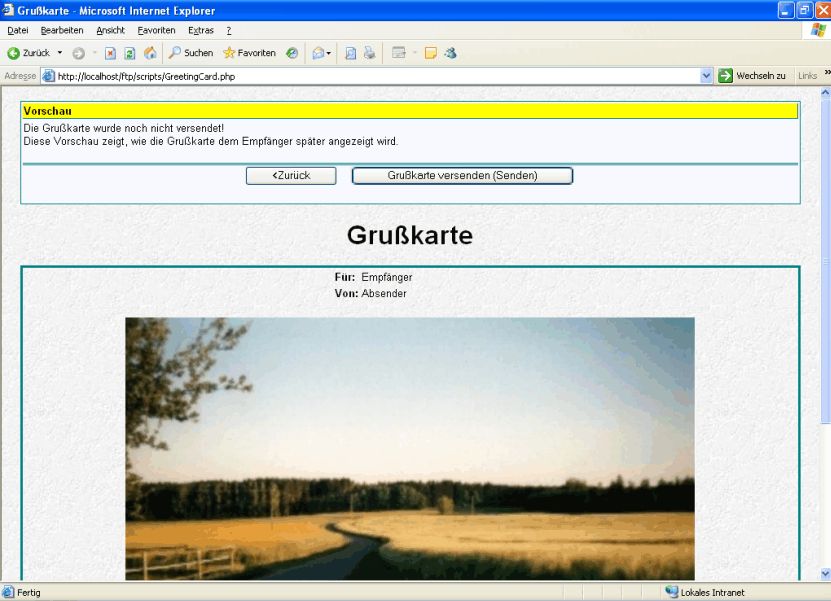The height and width of the screenshot is (601, 831).
Task: Open the Ansicht menu
Action: pos(110,31)
